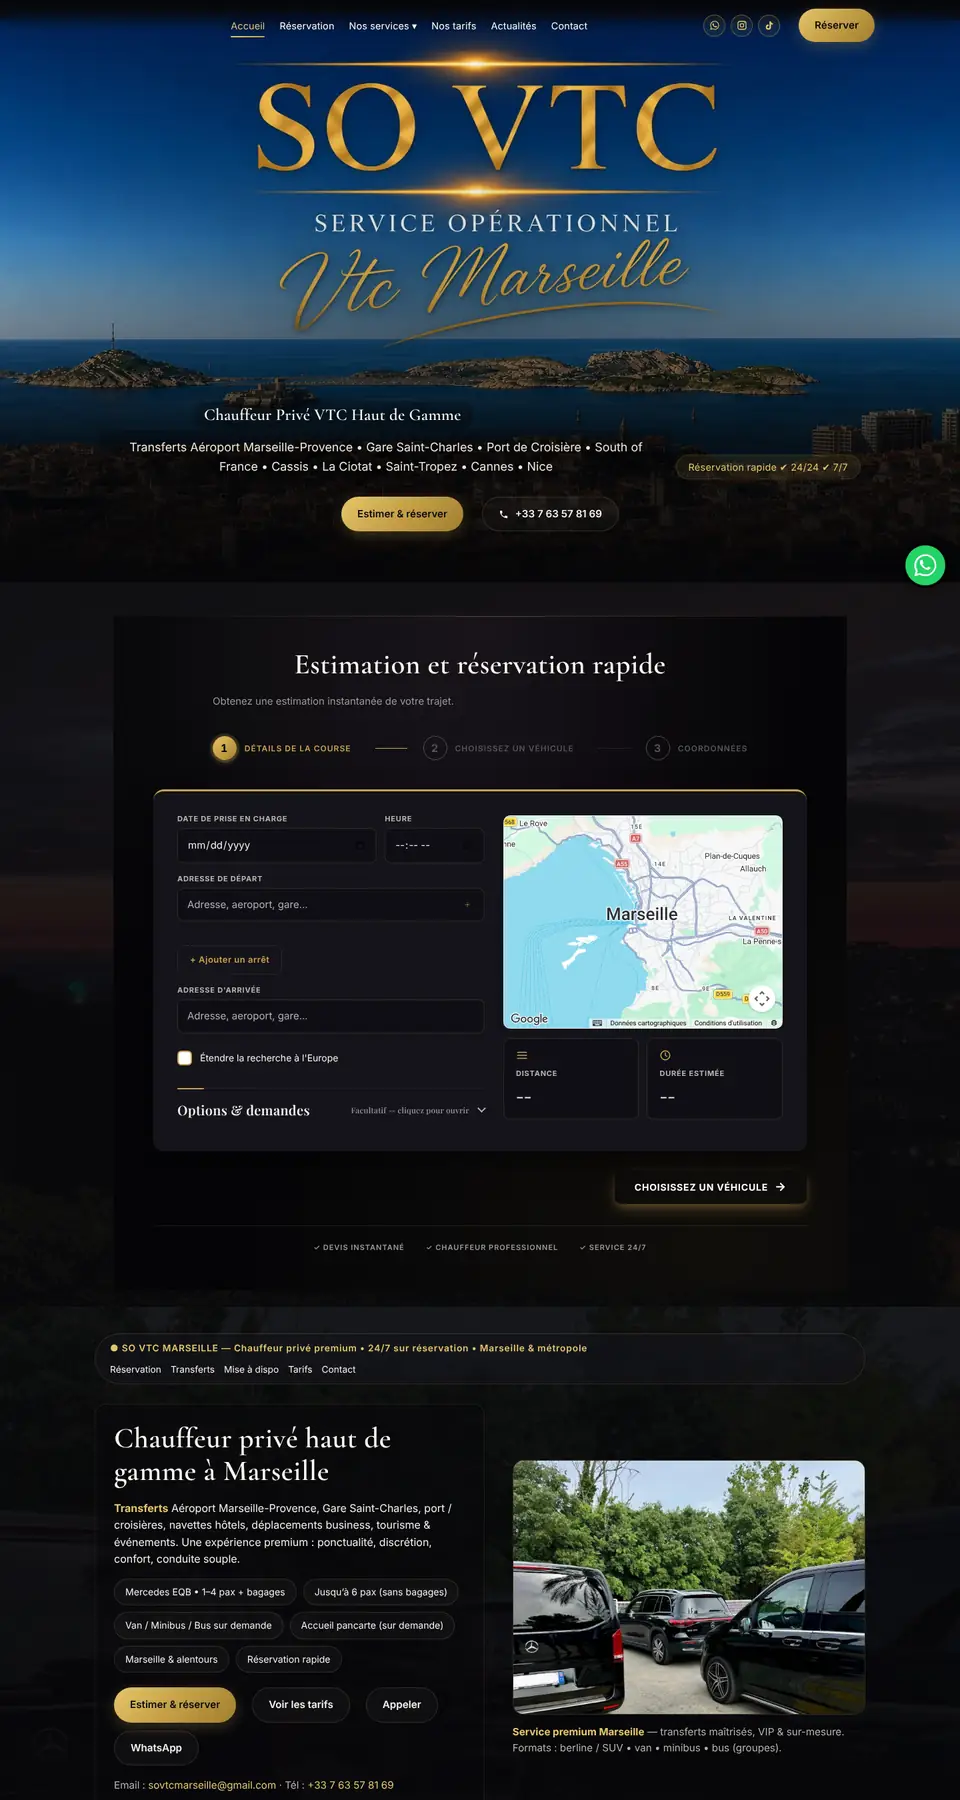Click the Appeler button
Screen dimensions: 960x1800
click(402, 1705)
